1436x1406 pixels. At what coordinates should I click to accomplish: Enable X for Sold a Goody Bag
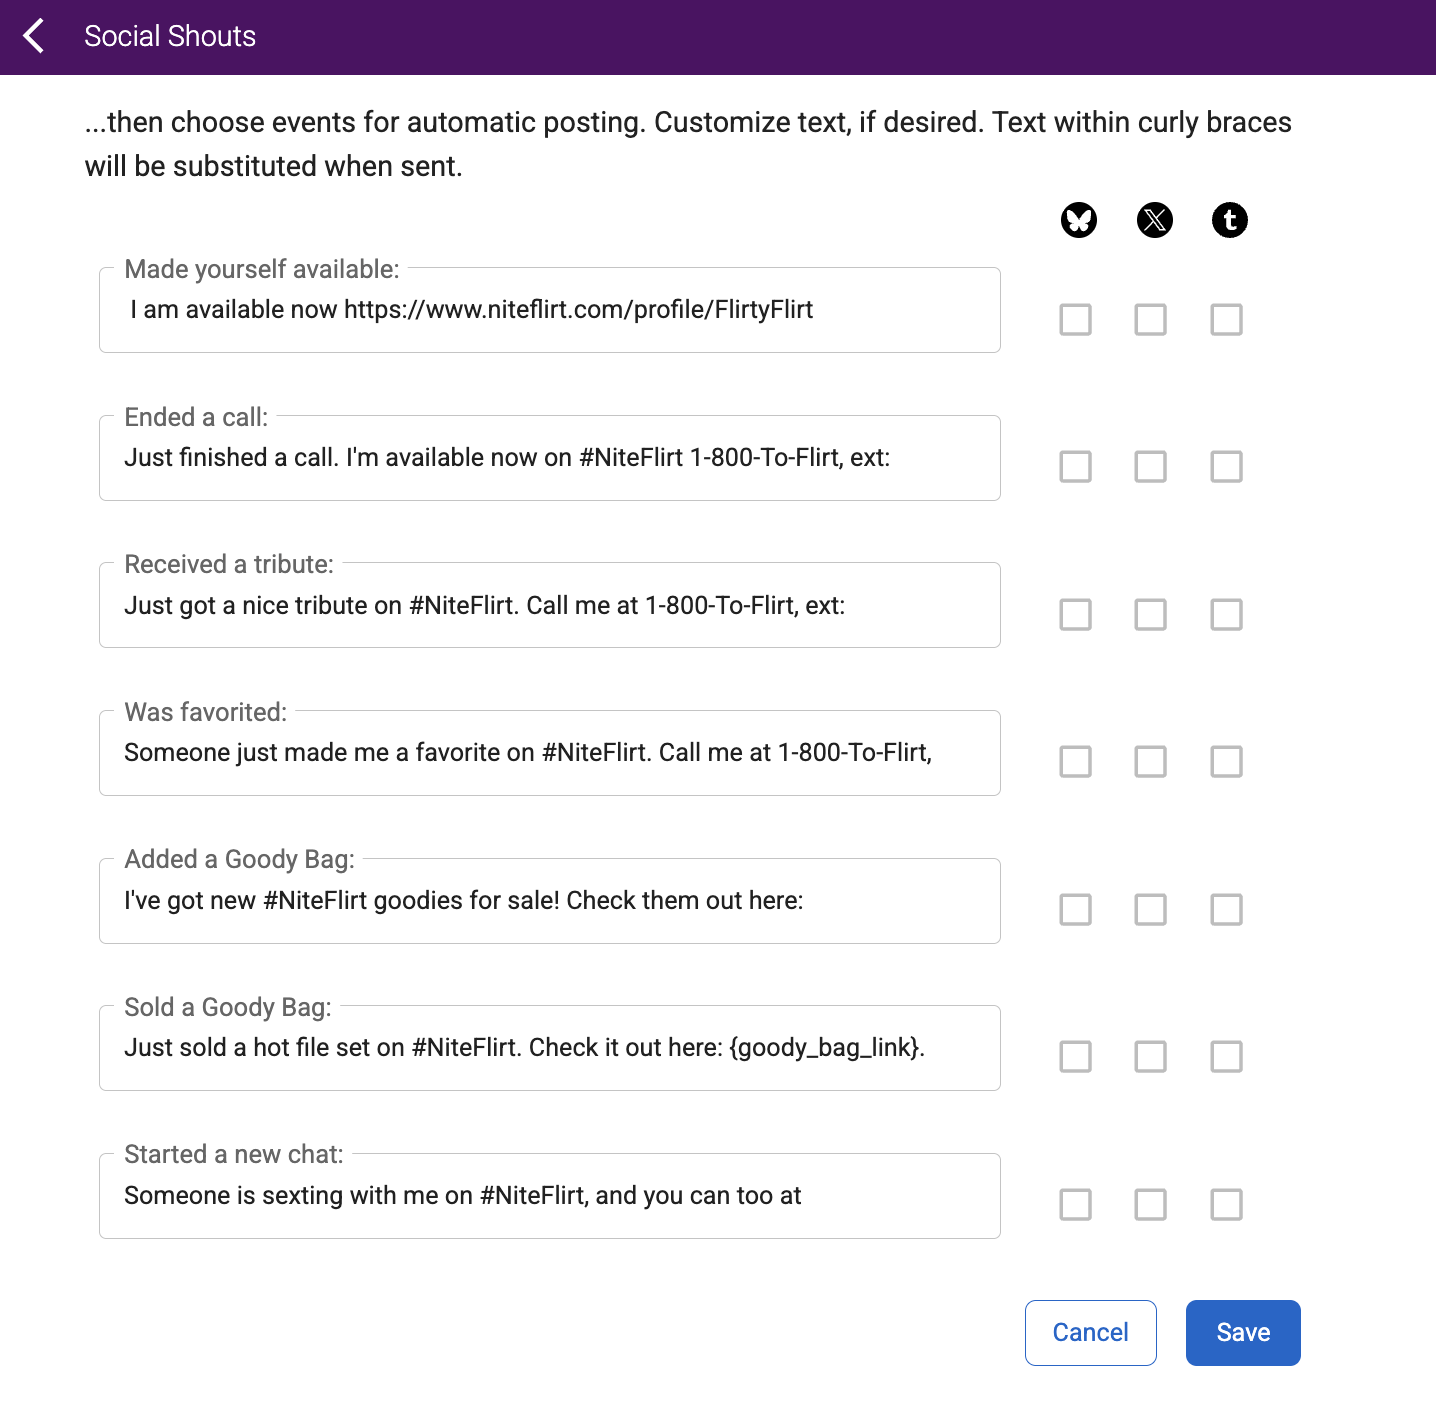1151,1057
